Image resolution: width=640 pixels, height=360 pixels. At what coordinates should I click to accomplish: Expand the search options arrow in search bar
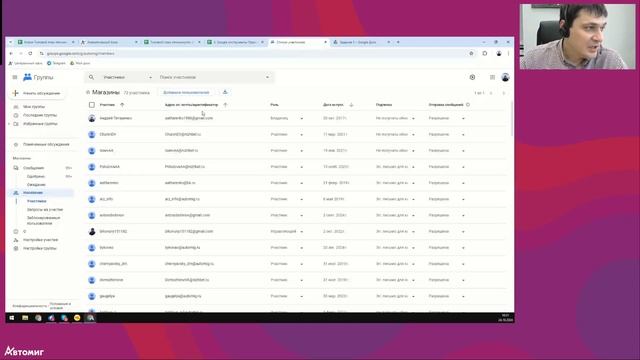point(267,77)
